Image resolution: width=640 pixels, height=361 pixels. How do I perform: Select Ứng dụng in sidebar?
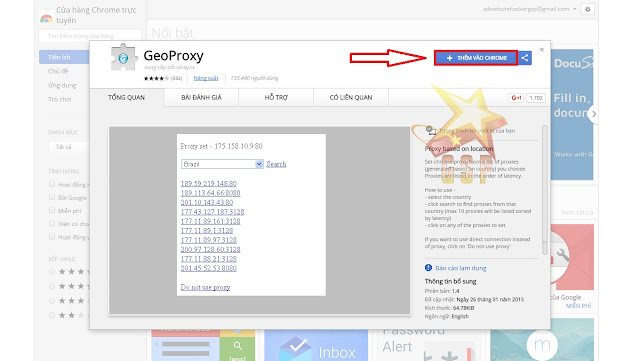[62, 85]
